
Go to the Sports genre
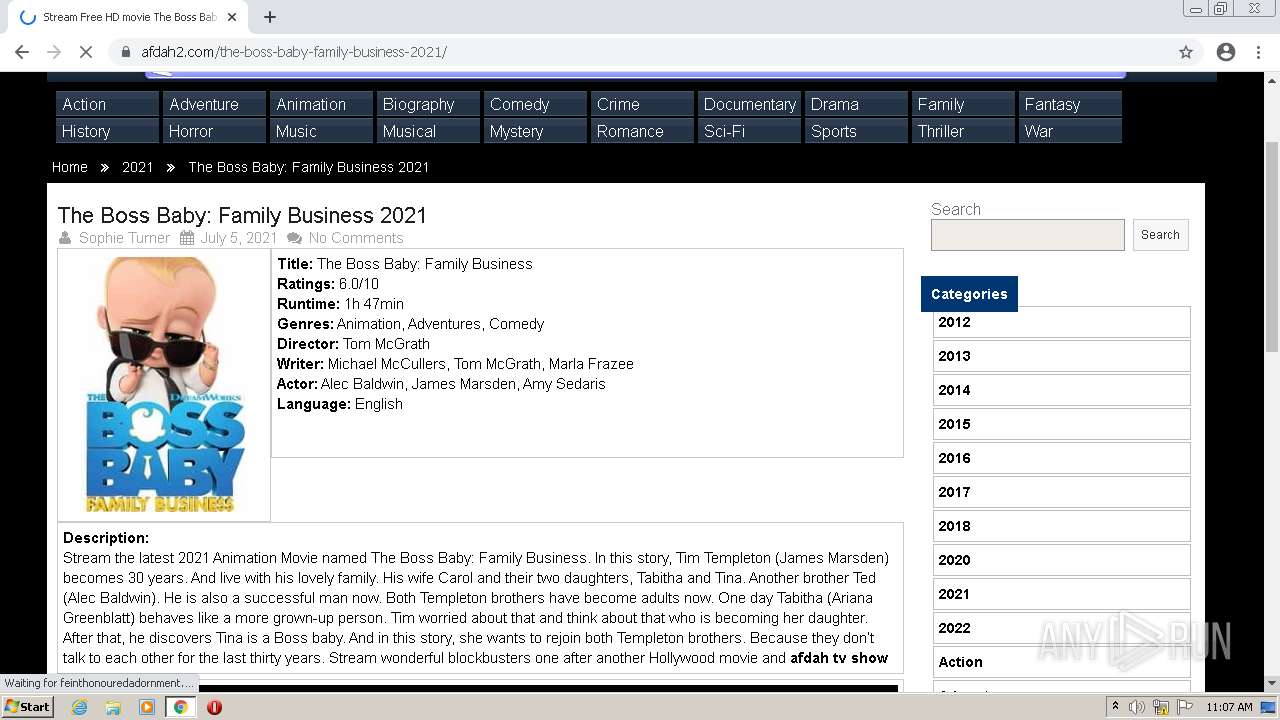coord(856,131)
